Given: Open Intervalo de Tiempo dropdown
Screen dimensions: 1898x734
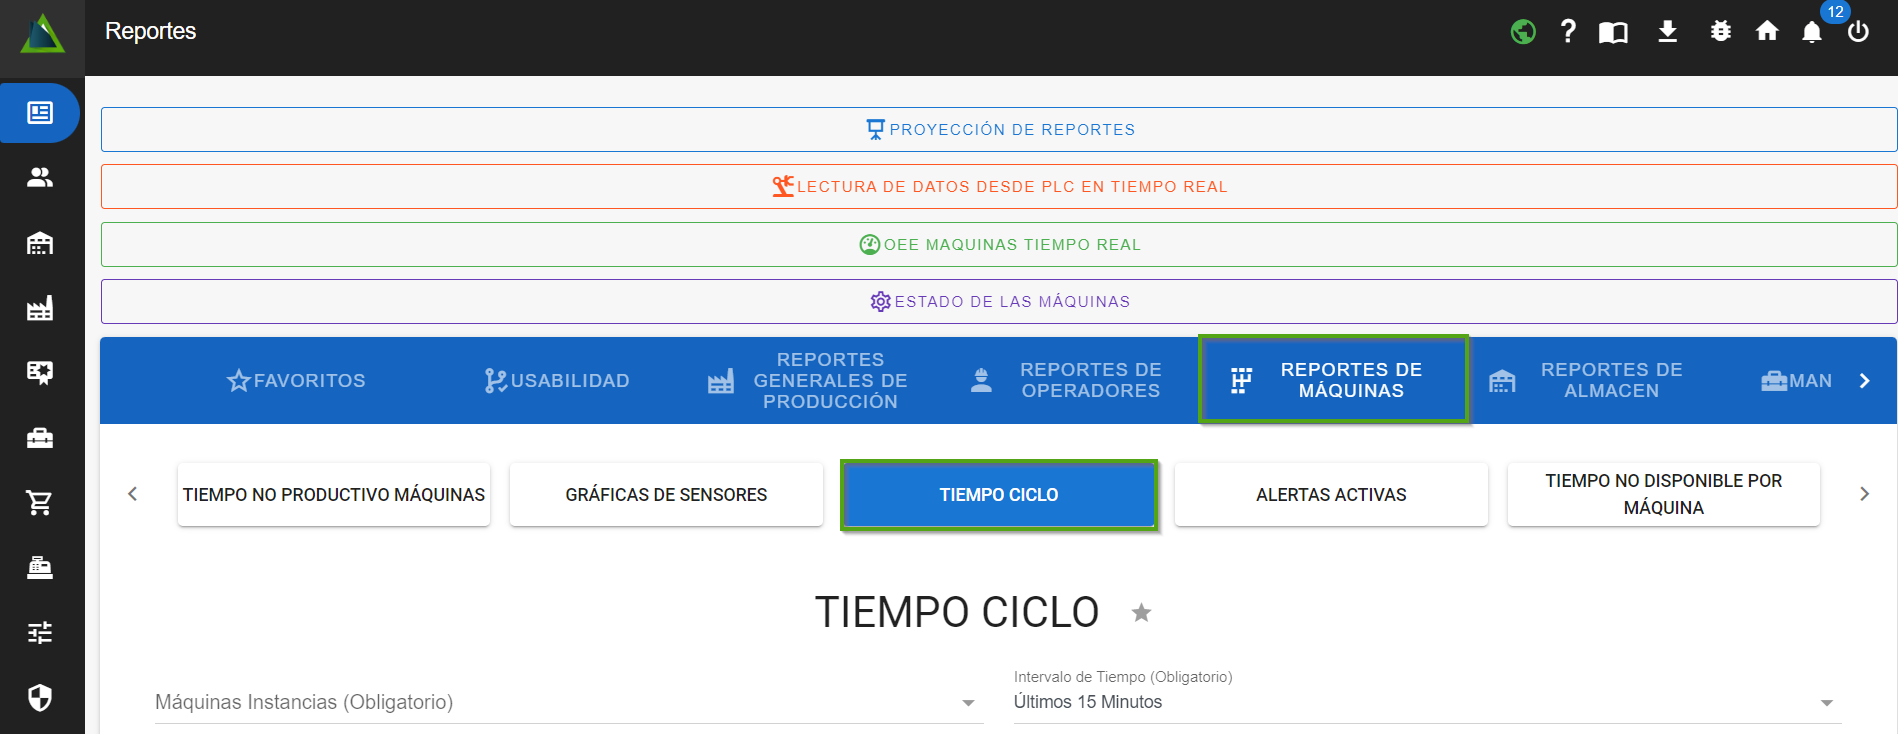Looking at the screenshot, I should (1826, 703).
